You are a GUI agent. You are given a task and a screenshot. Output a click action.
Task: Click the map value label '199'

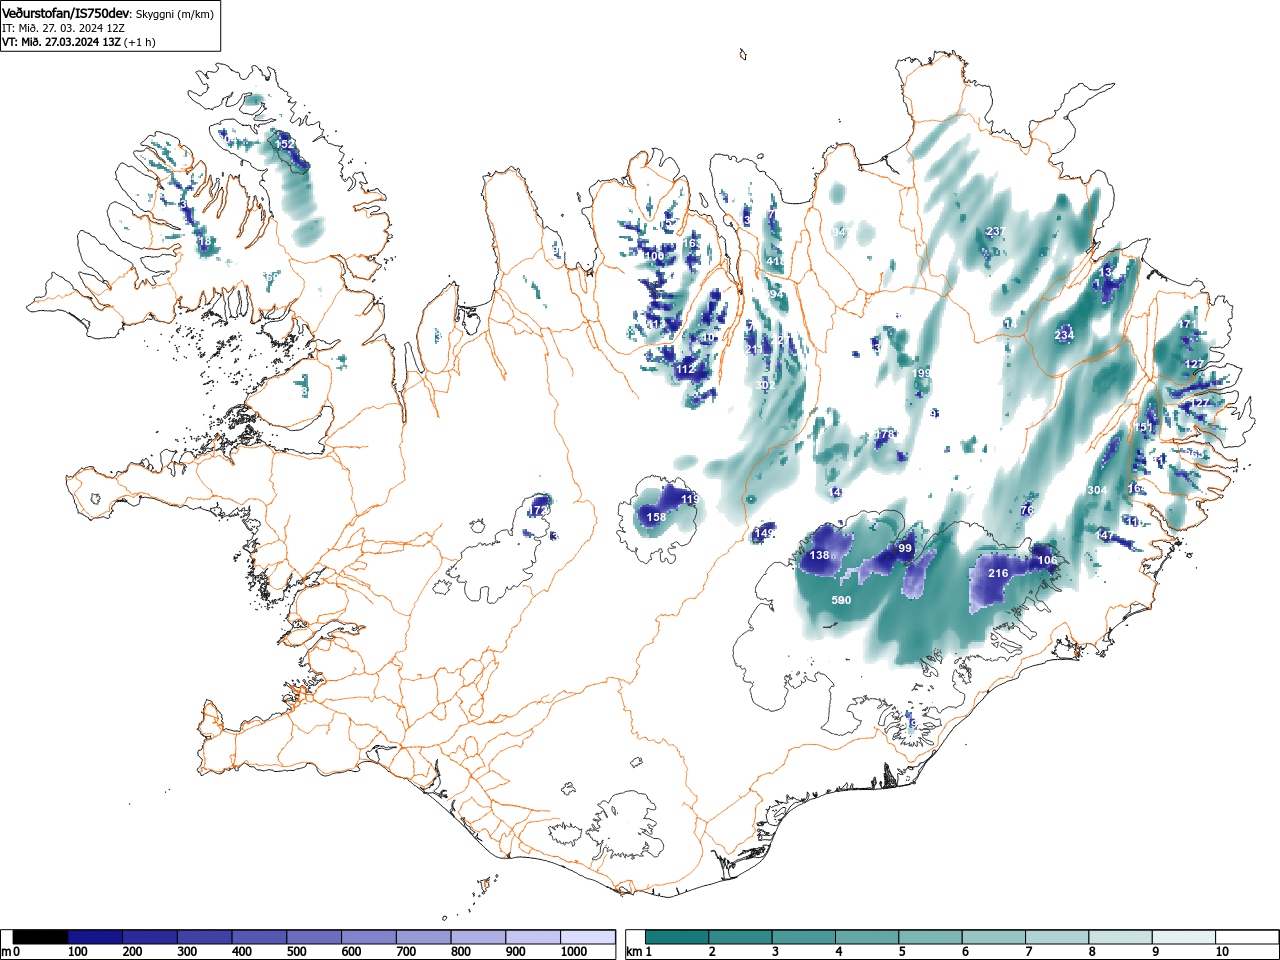(922, 373)
